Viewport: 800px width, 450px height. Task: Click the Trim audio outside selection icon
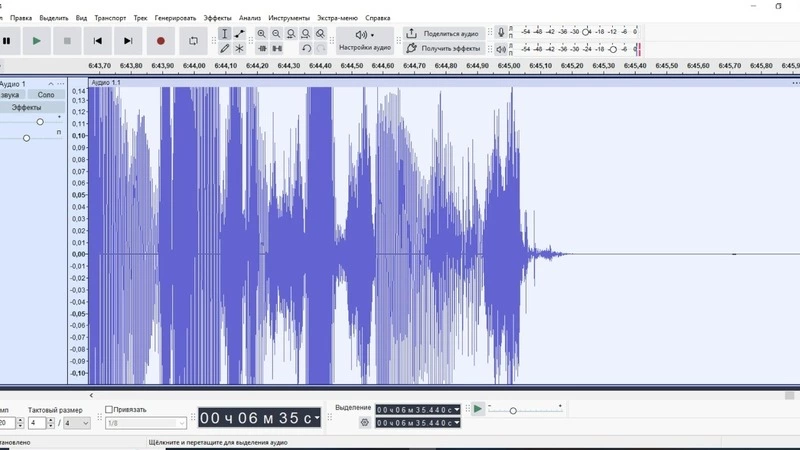pyautogui.click(x=262, y=48)
